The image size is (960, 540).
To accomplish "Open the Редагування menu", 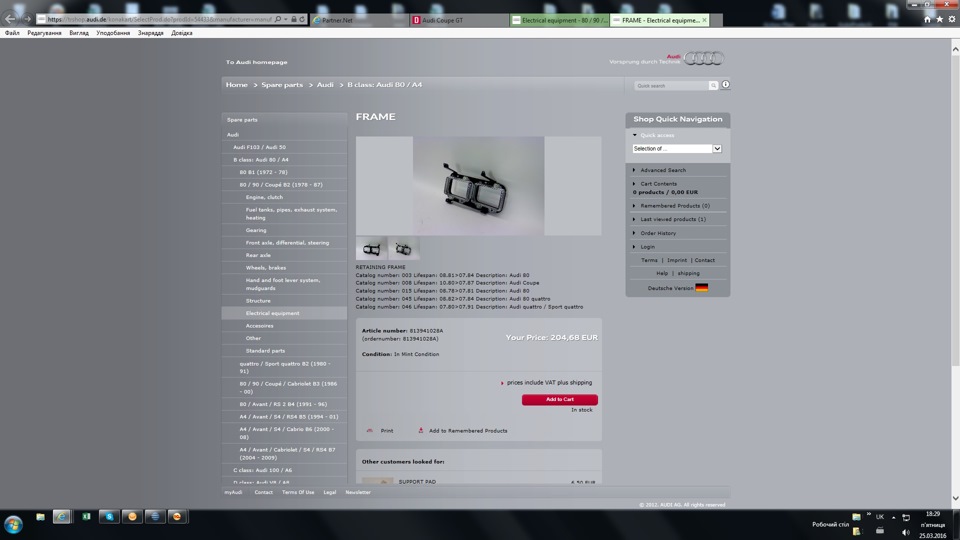I will pyautogui.click(x=44, y=33).
